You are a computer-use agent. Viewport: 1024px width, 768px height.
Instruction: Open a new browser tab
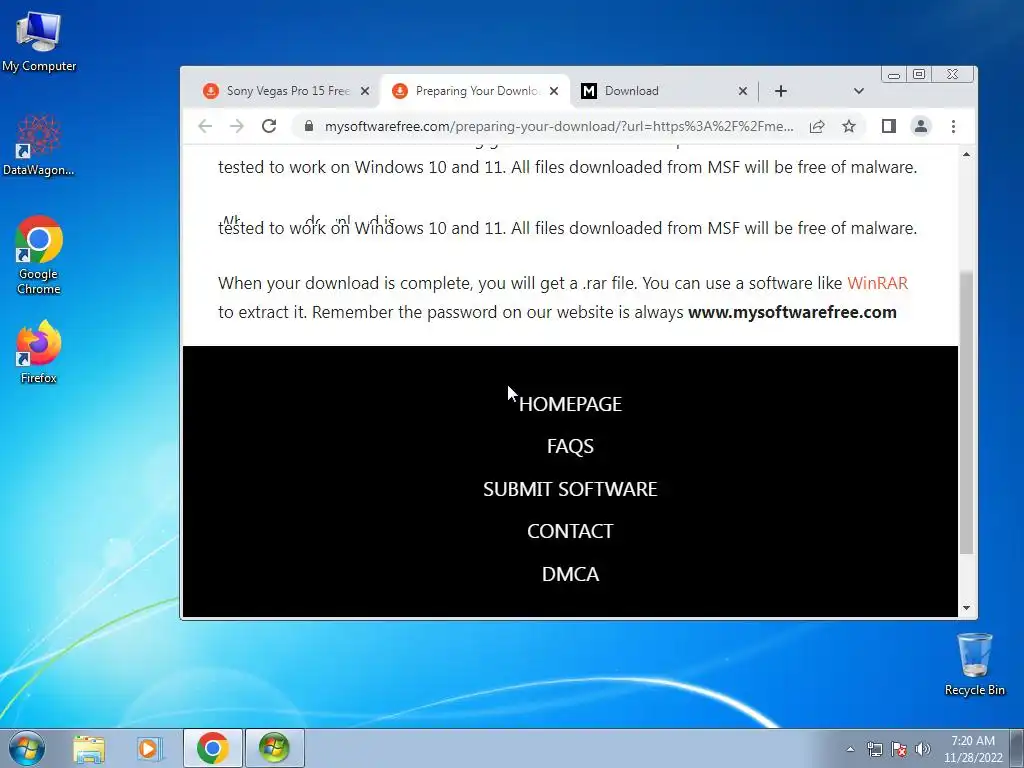781,91
